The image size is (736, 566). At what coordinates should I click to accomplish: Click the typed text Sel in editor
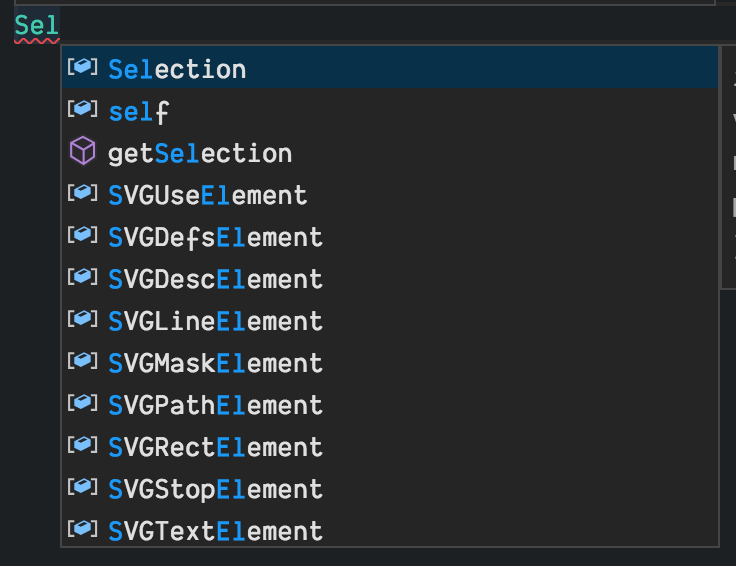pyautogui.click(x=37, y=23)
